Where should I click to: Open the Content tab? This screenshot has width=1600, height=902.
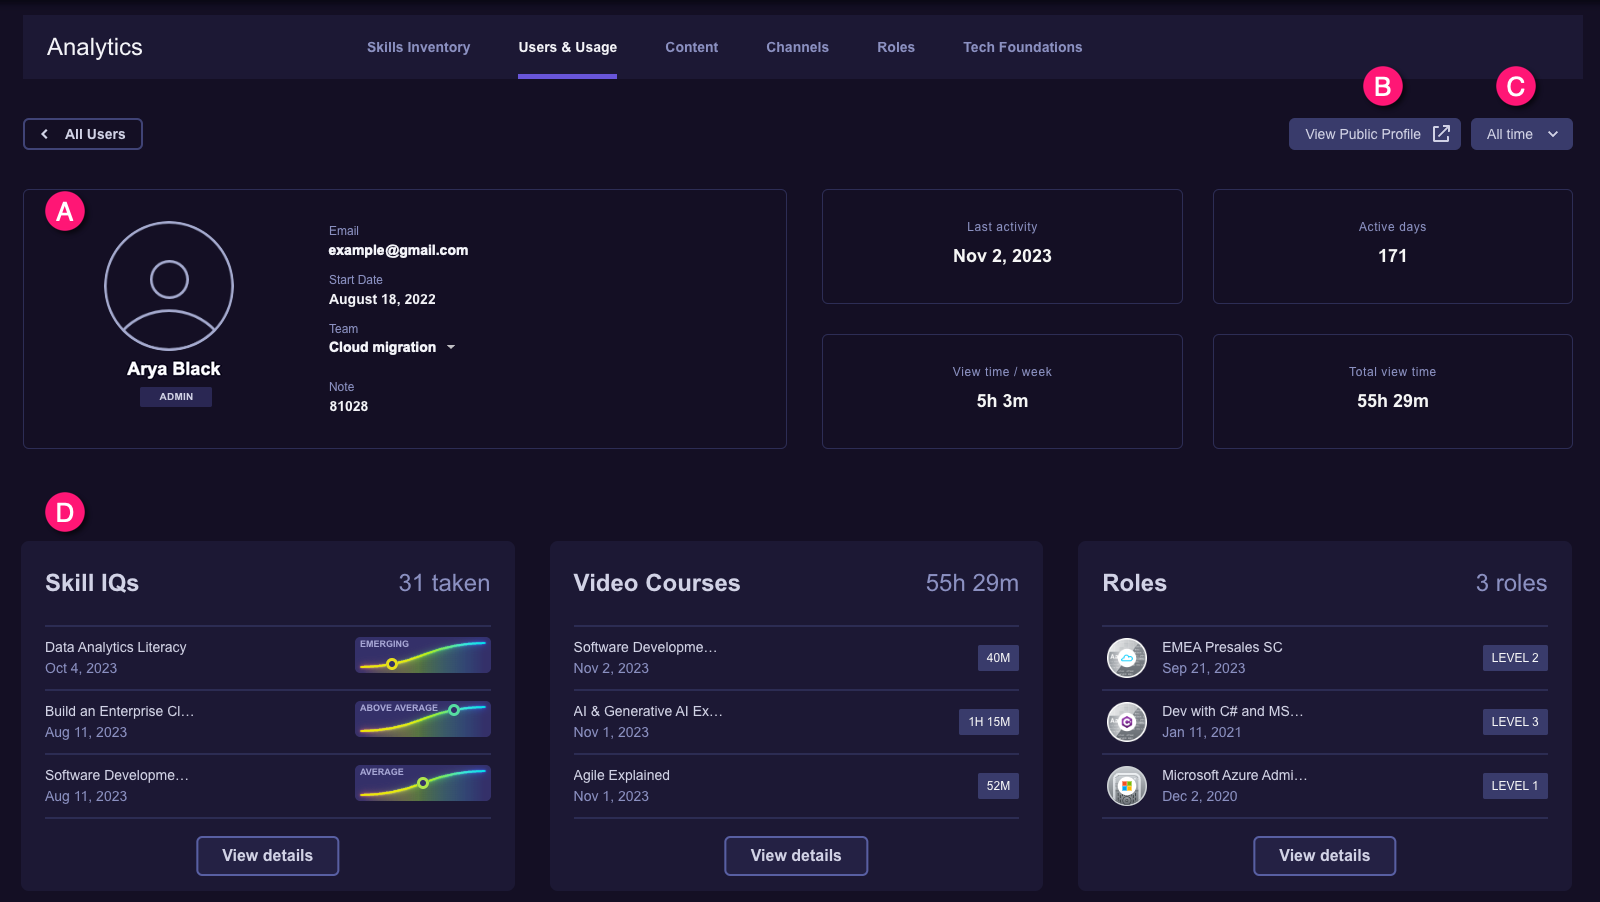pos(691,47)
